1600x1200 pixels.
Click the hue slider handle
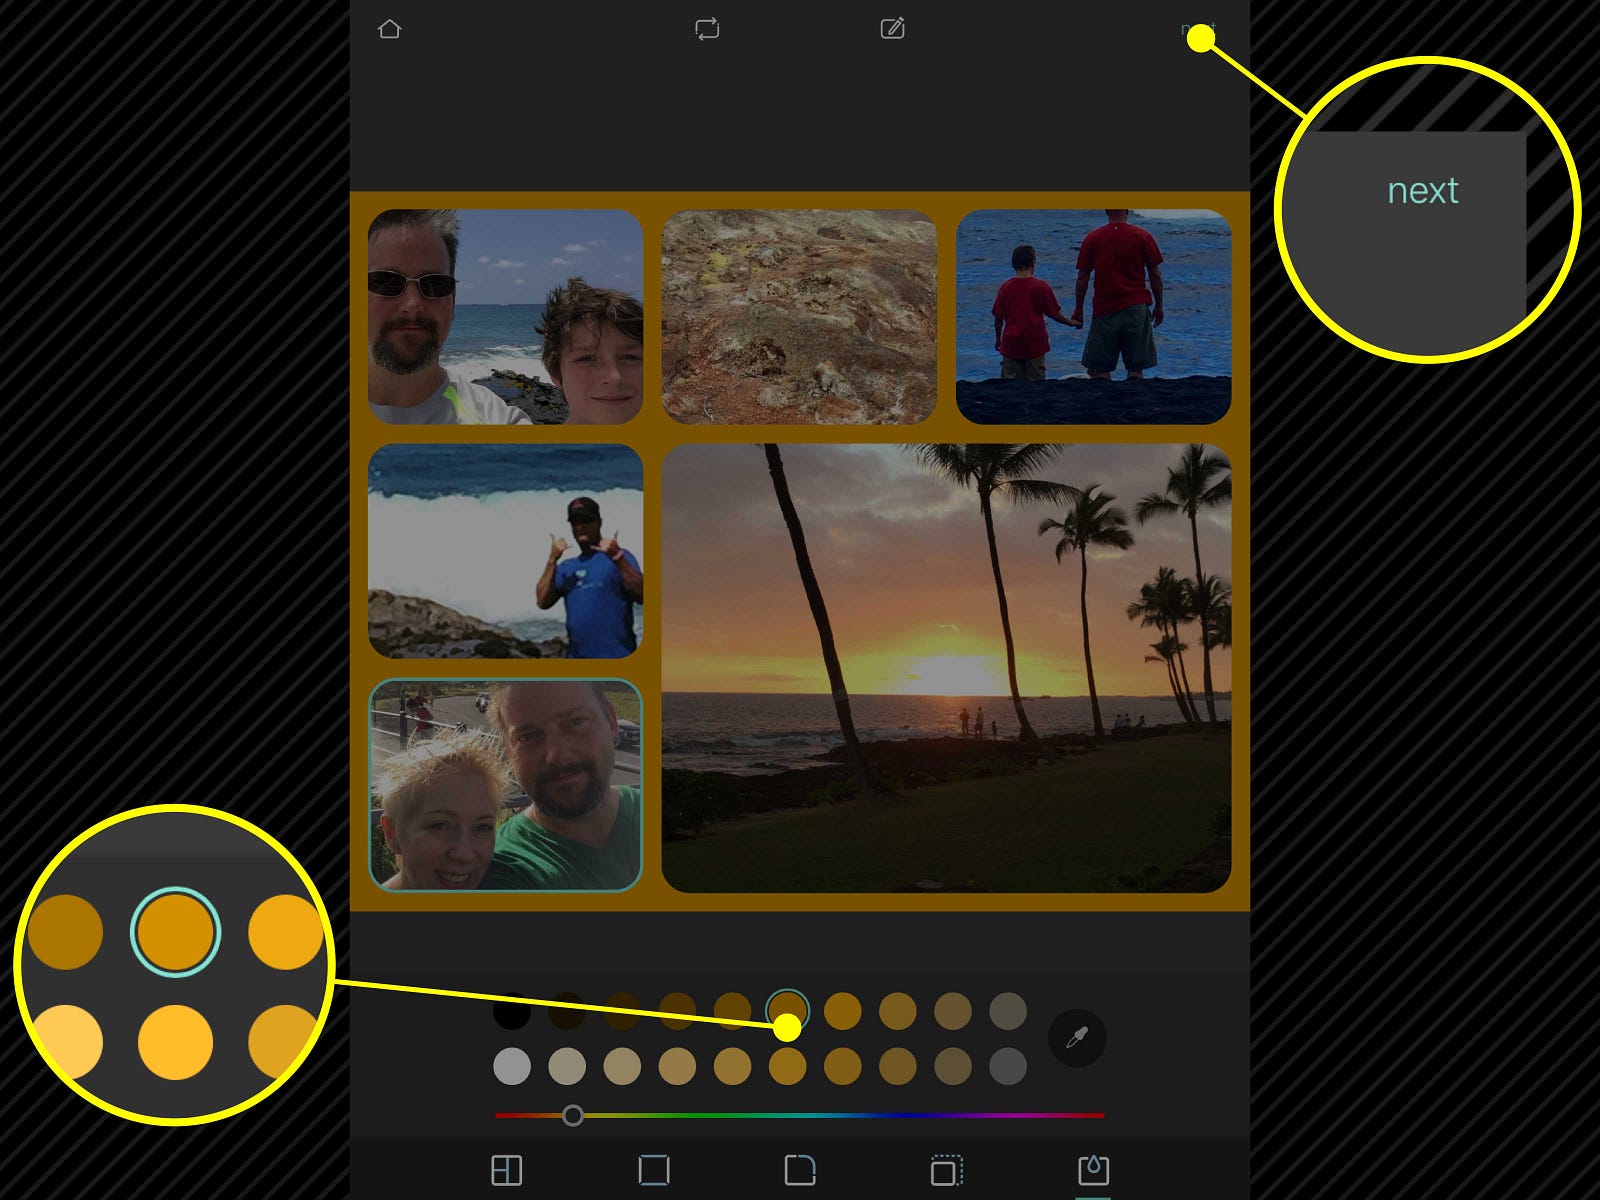[x=572, y=1115]
